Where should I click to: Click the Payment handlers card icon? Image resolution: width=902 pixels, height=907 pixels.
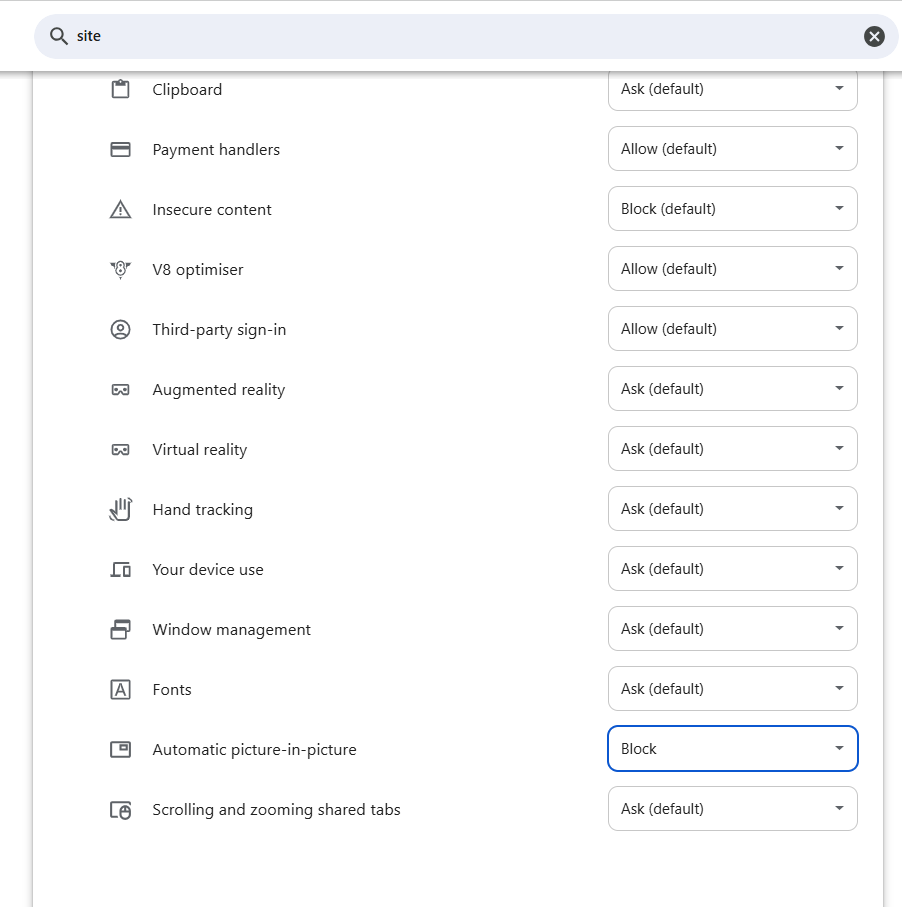(x=120, y=150)
